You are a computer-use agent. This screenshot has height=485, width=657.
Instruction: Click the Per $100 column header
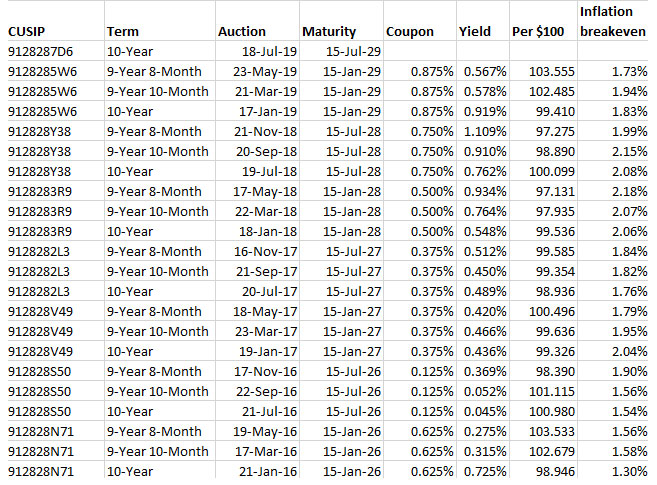pyautogui.click(x=536, y=32)
